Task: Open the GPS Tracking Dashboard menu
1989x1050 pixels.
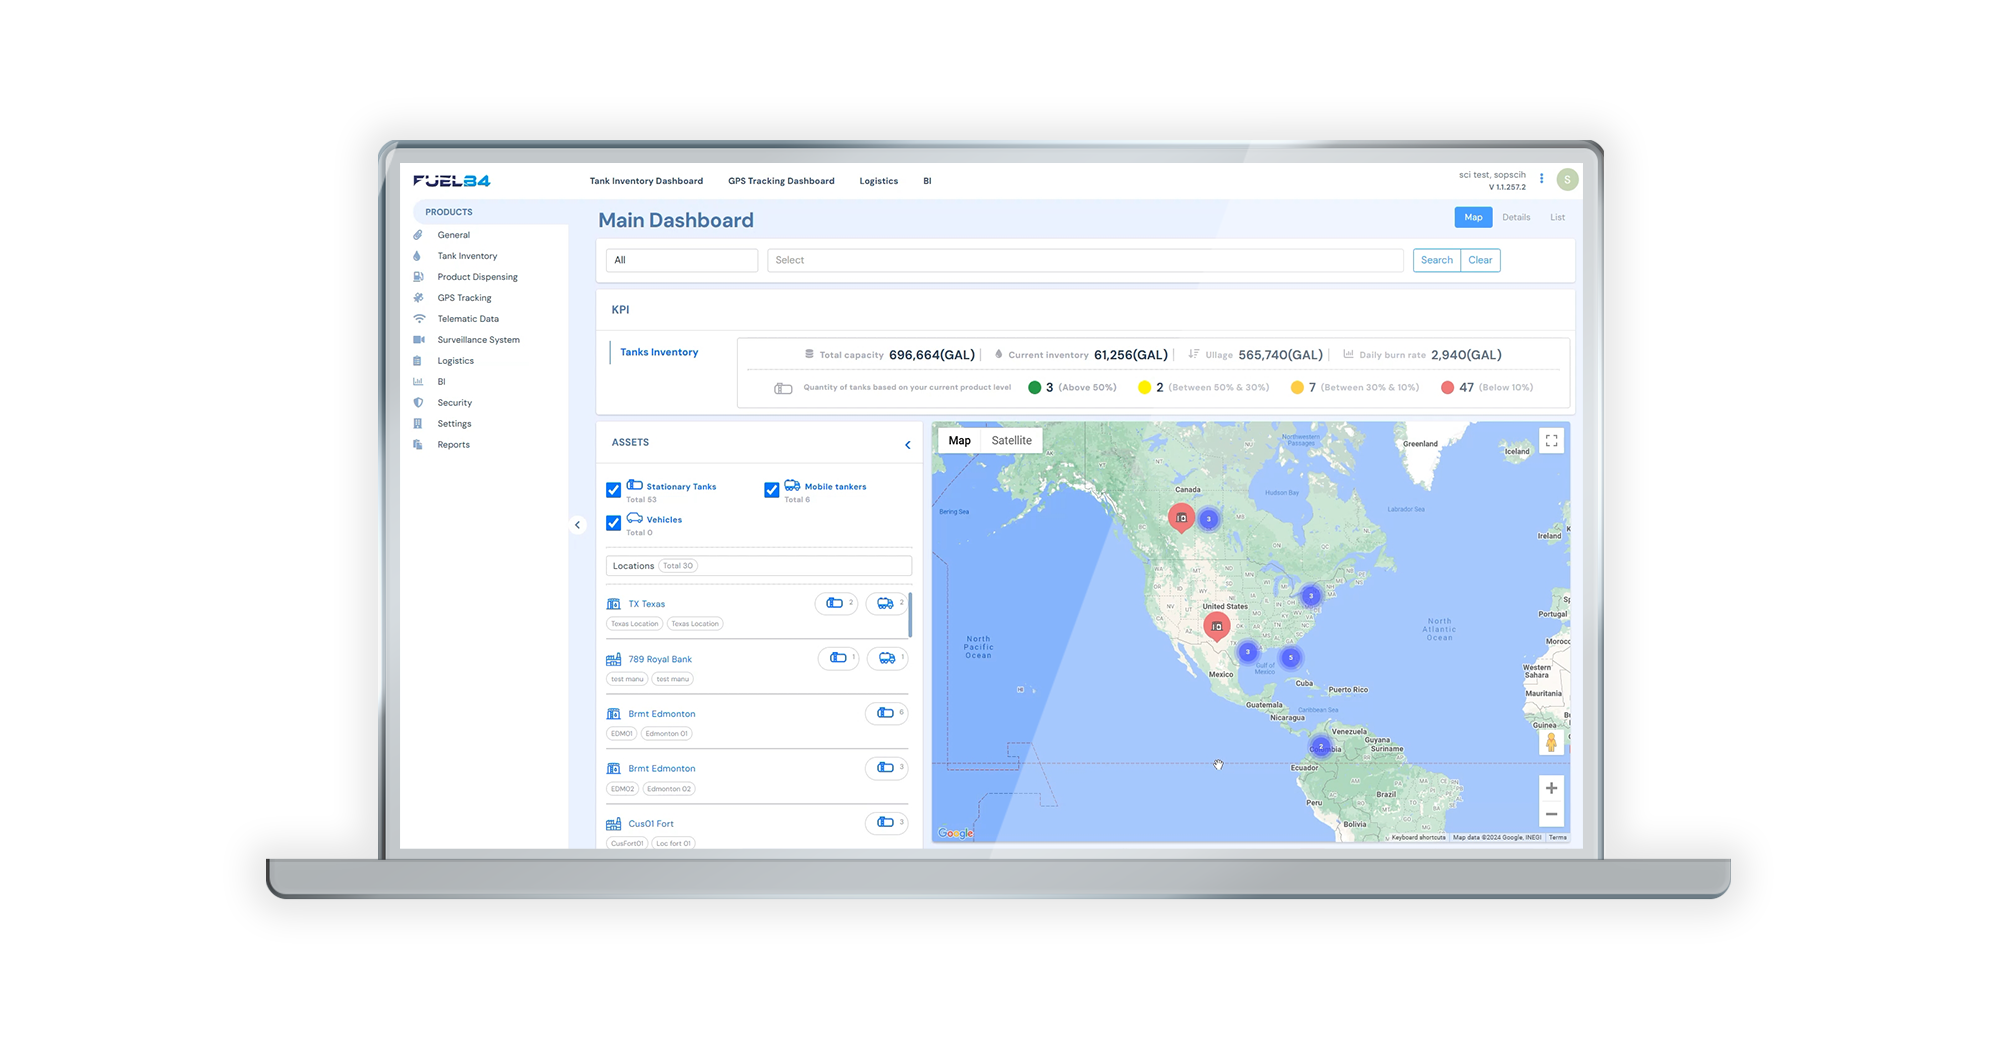Action: click(780, 181)
